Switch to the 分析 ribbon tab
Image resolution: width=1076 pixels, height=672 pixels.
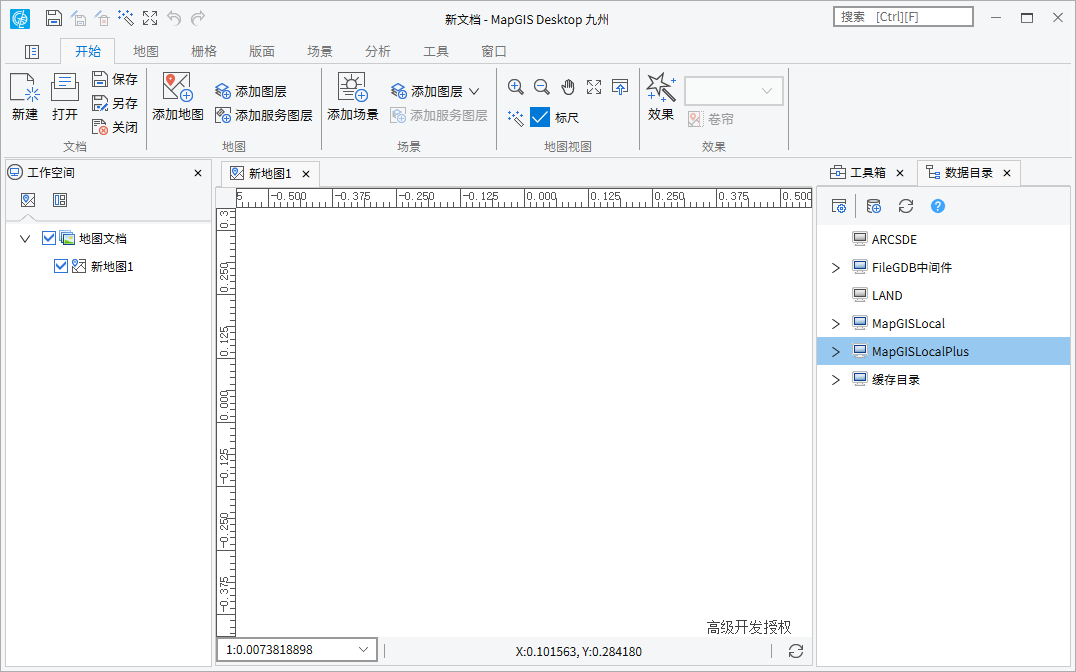pyautogui.click(x=377, y=51)
